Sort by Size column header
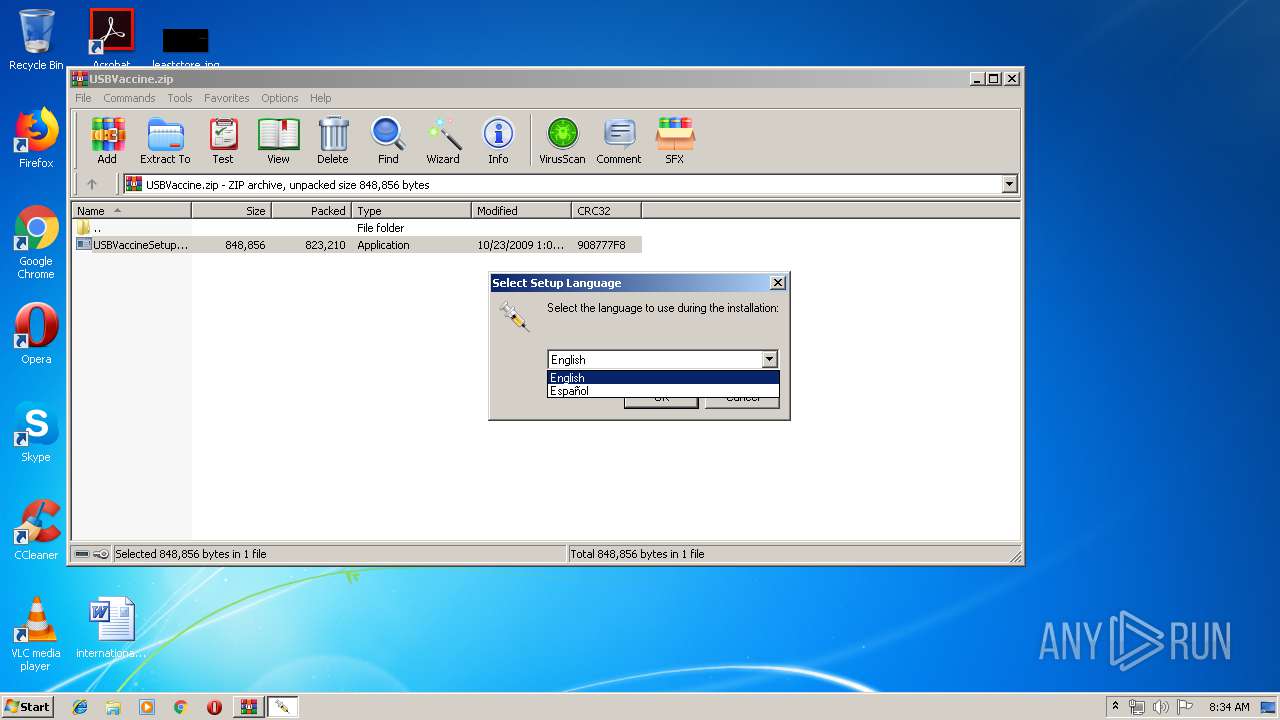Viewport: 1280px width, 720px height. (x=231, y=210)
